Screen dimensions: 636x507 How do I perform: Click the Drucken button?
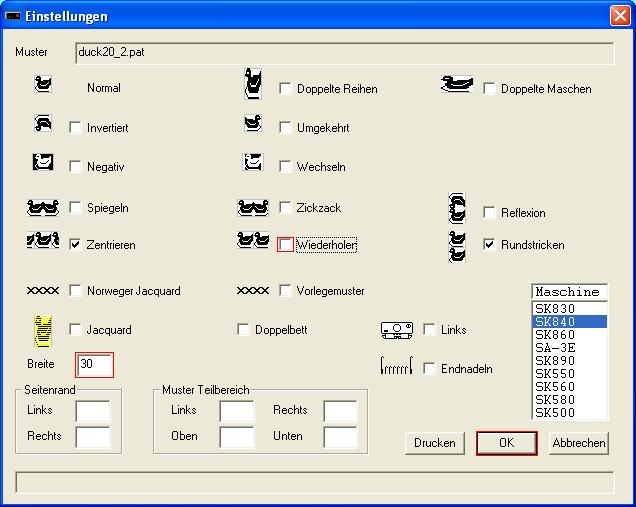(435, 443)
